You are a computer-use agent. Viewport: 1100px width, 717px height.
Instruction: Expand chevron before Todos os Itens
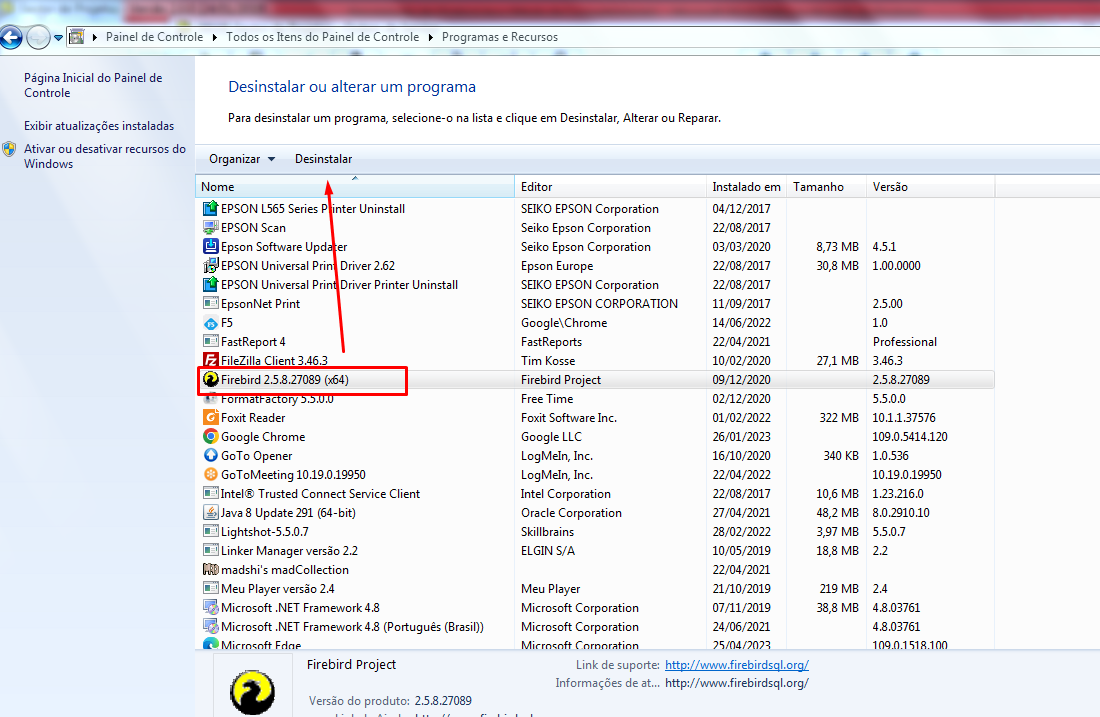[215, 37]
